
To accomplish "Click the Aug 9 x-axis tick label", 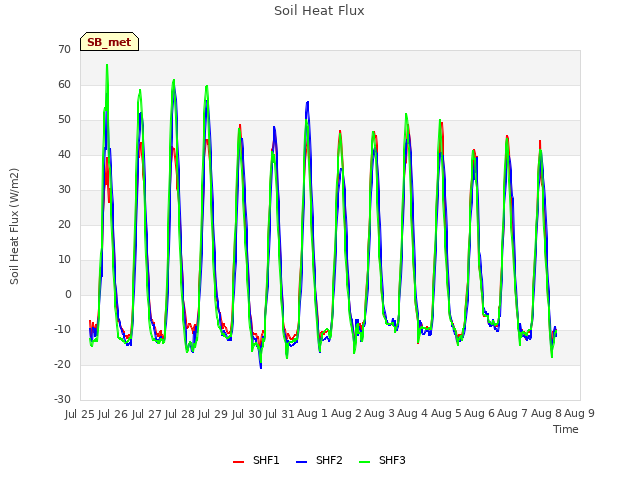I will 579,413.
